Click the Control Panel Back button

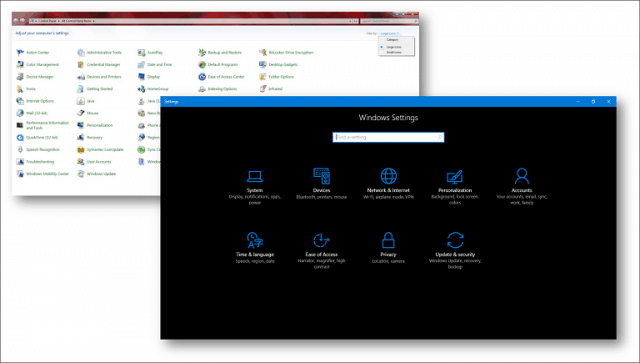click(16, 20)
